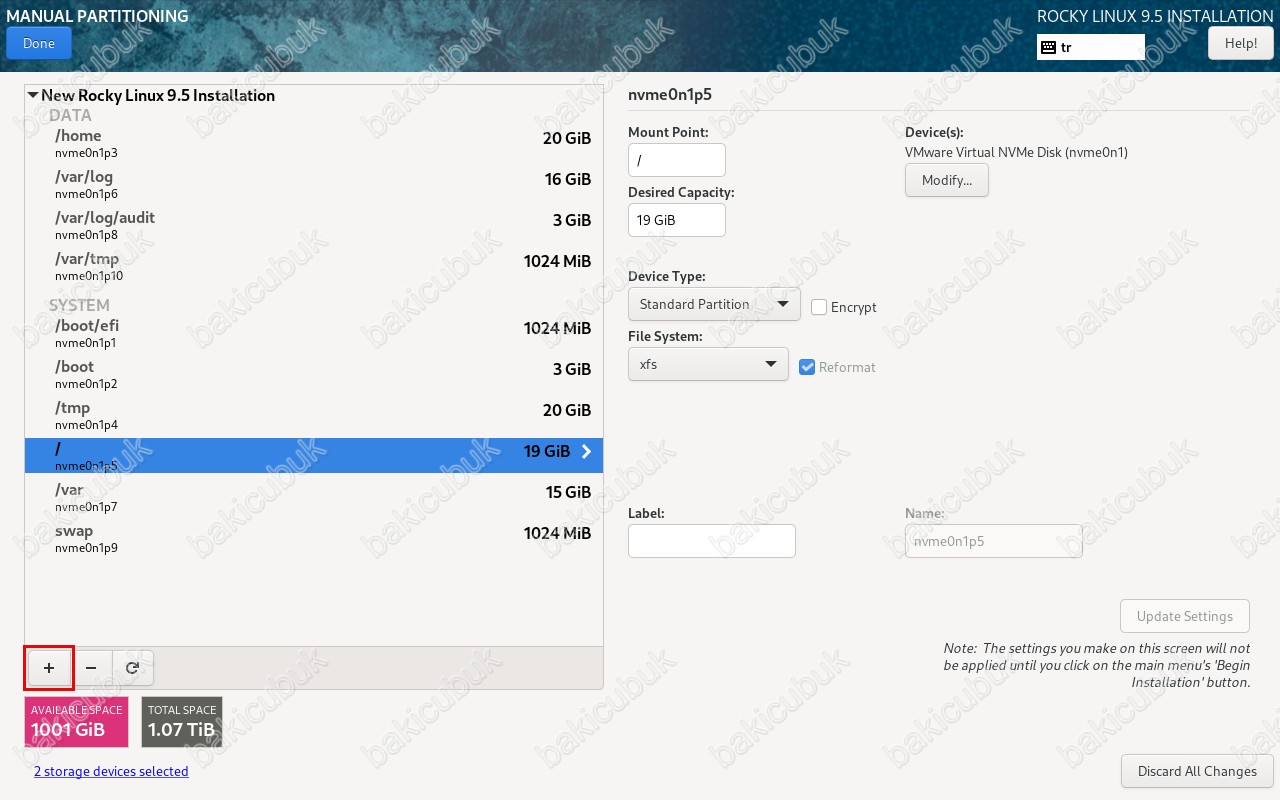Click the Help! button
This screenshot has height=800, width=1280.
click(1241, 43)
